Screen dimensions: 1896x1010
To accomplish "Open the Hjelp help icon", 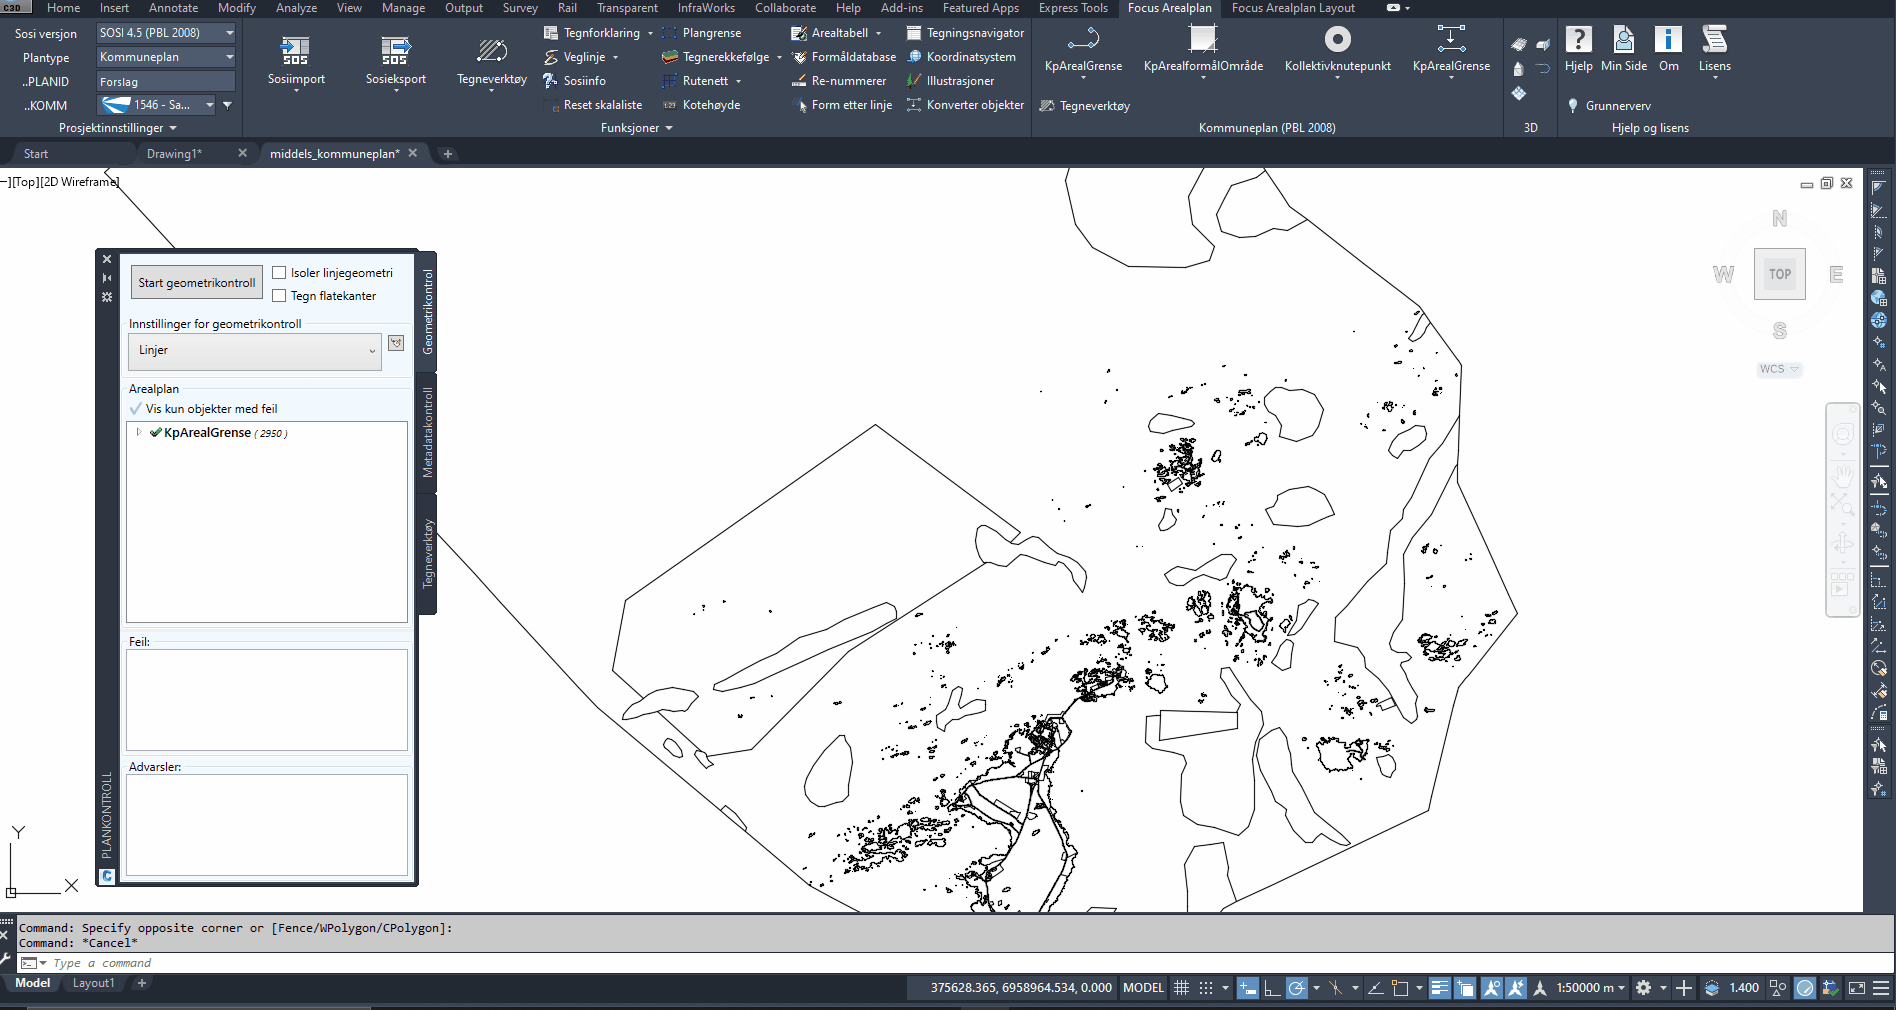I will click(1578, 40).
